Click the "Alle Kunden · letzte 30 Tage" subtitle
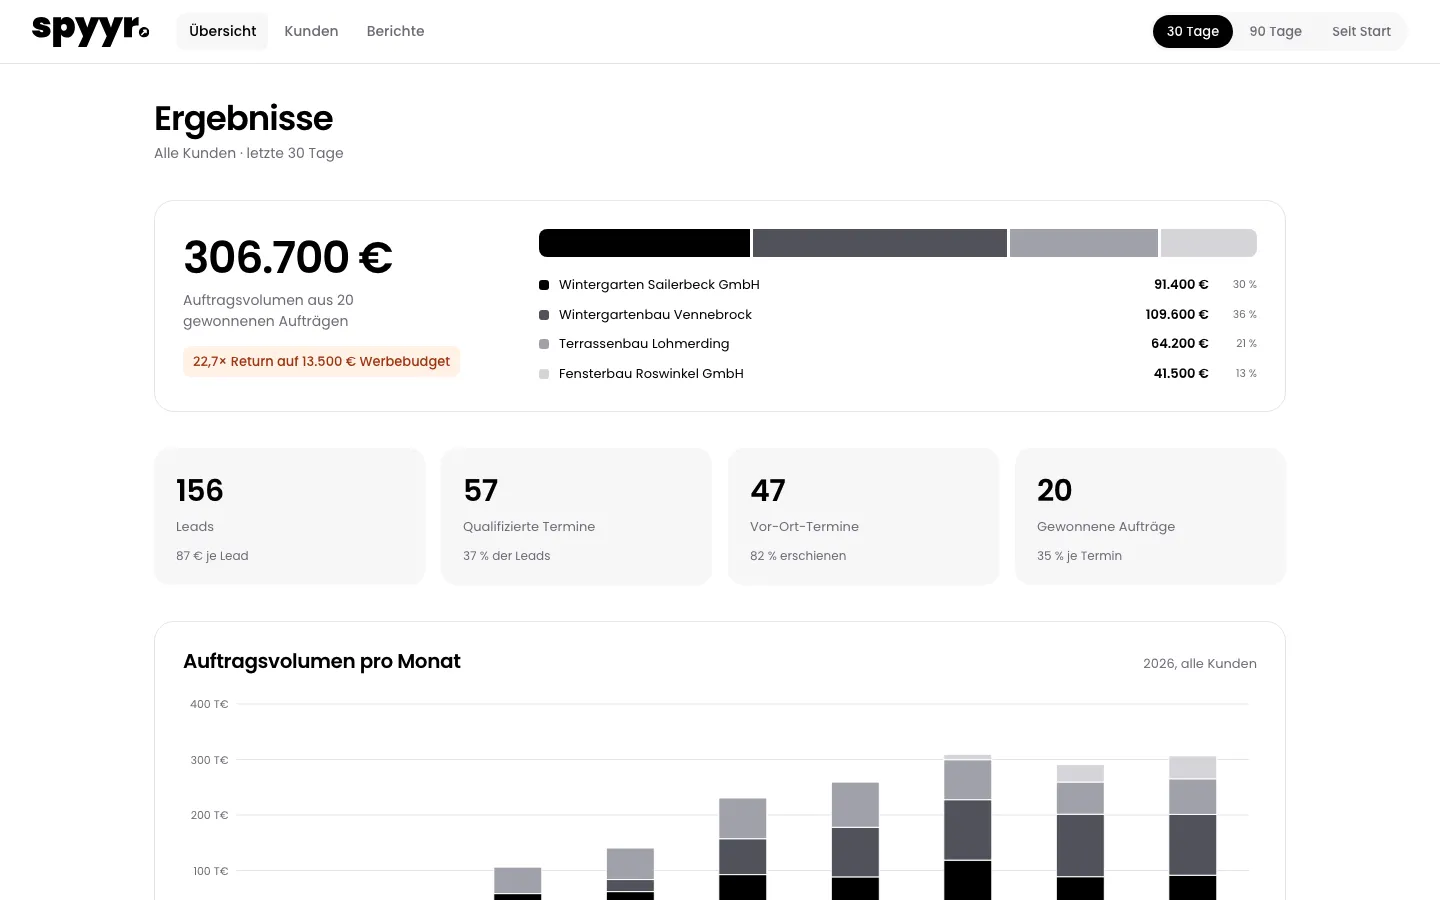This screenshot has width=1440, height=900. point(249,153)
